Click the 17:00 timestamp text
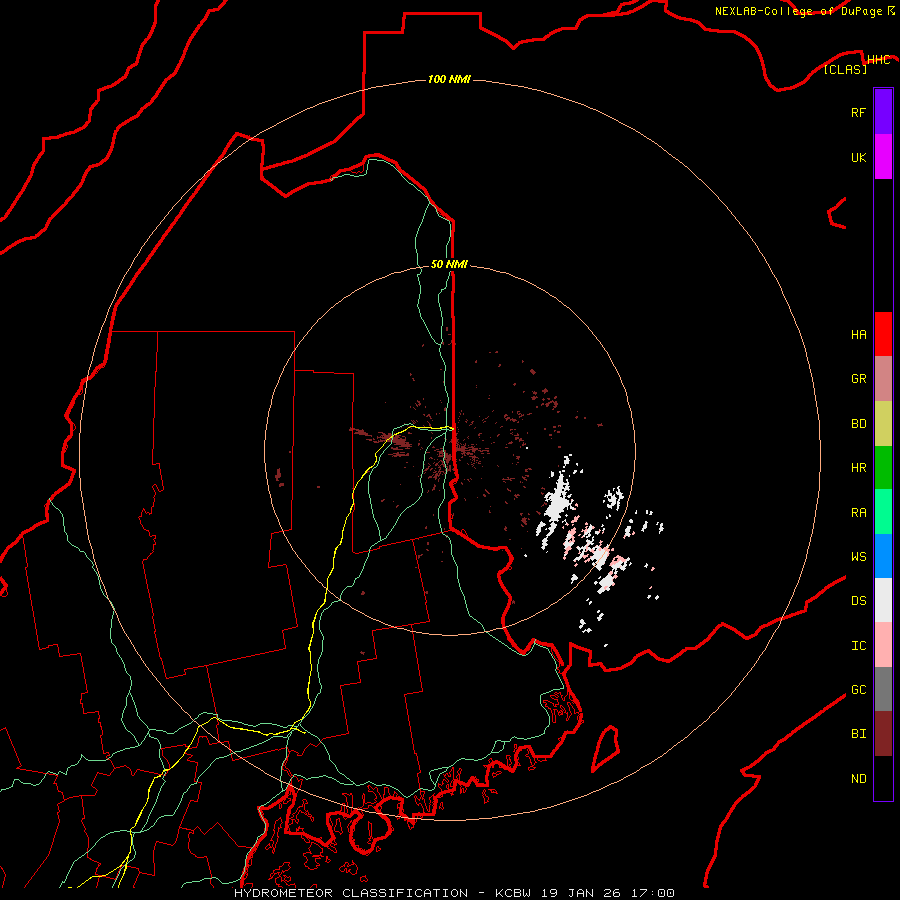Image resolution: width=900 pixels, height=900 pixels. 652,893
